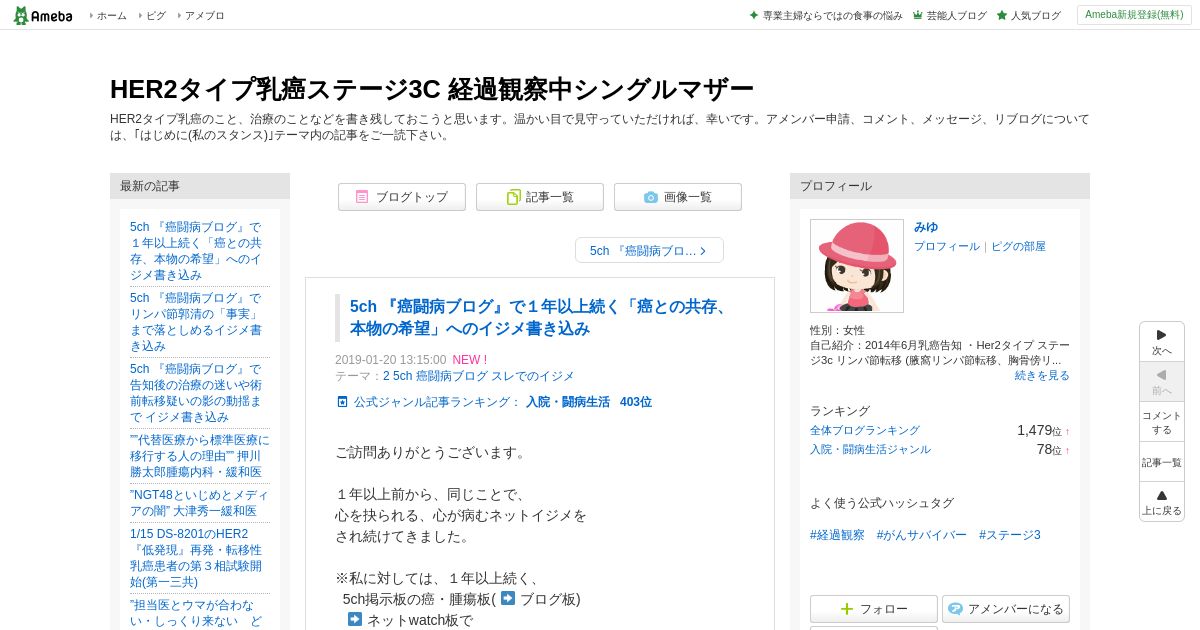Open the ホーム link in top bar
Image resolution: width=1200 pixels, height=630 pixels.
point(111,16)
